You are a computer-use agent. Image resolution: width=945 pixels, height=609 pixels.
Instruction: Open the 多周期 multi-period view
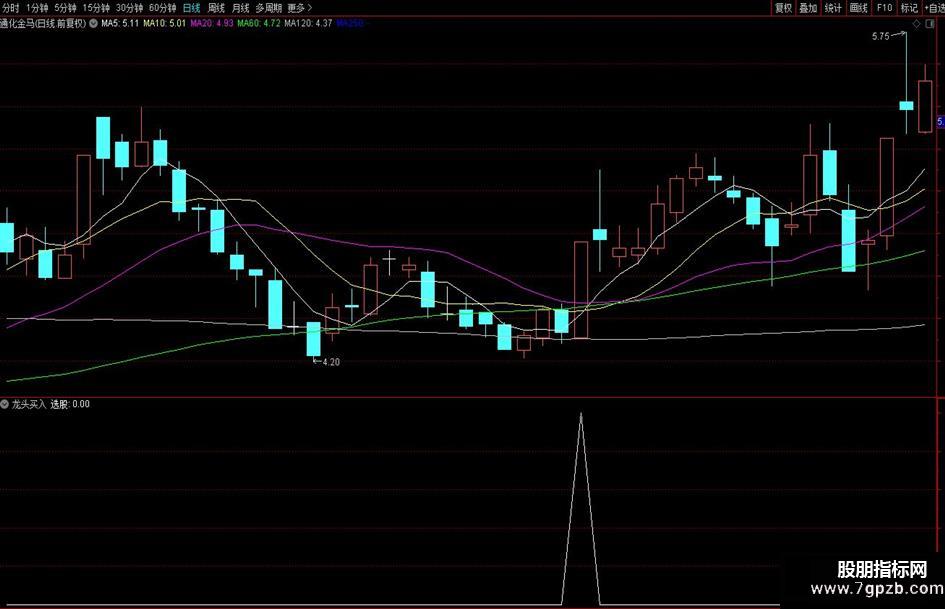coord(269,8)
